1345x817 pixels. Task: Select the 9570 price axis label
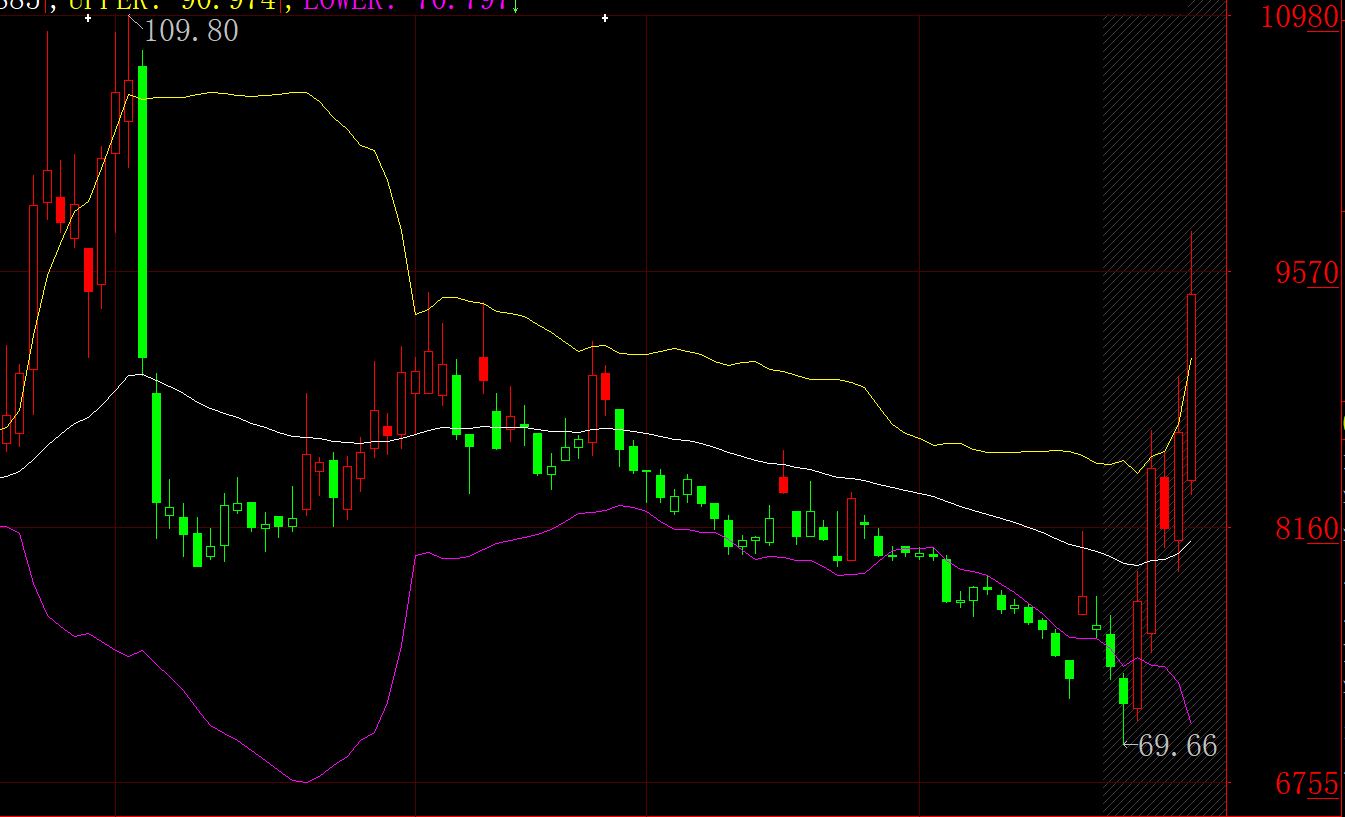[1308, 272]
